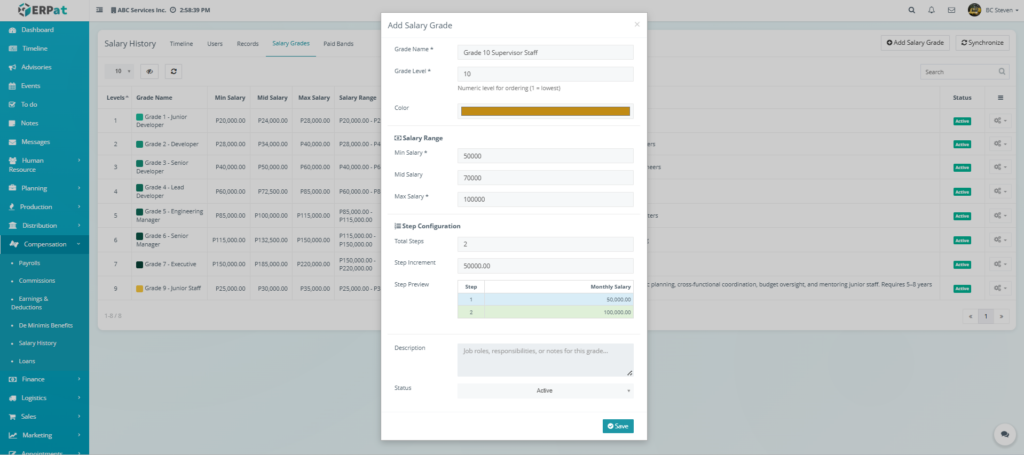Click the Grade Name input field
1024x455 pixels.
[545, 52]
